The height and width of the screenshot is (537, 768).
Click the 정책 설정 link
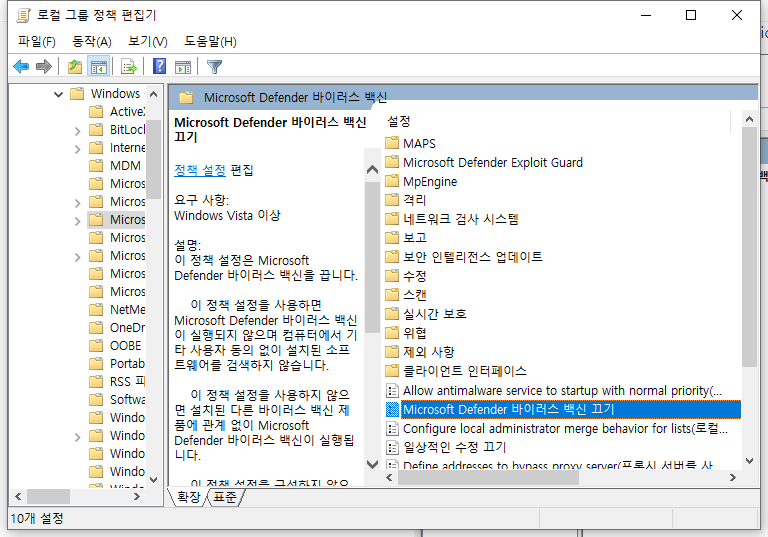point(200,170)
